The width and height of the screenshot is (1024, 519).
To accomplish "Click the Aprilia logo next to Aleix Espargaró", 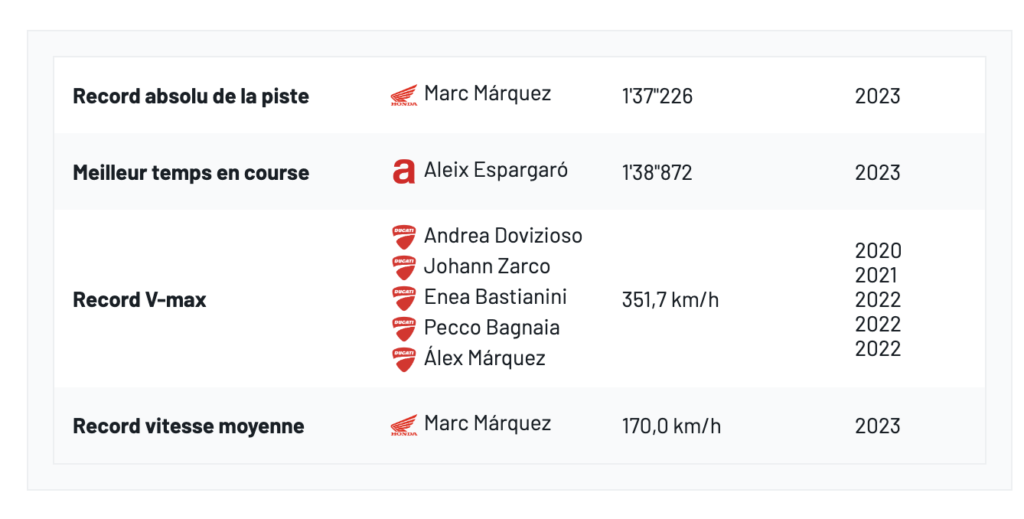I will [403, 172].
